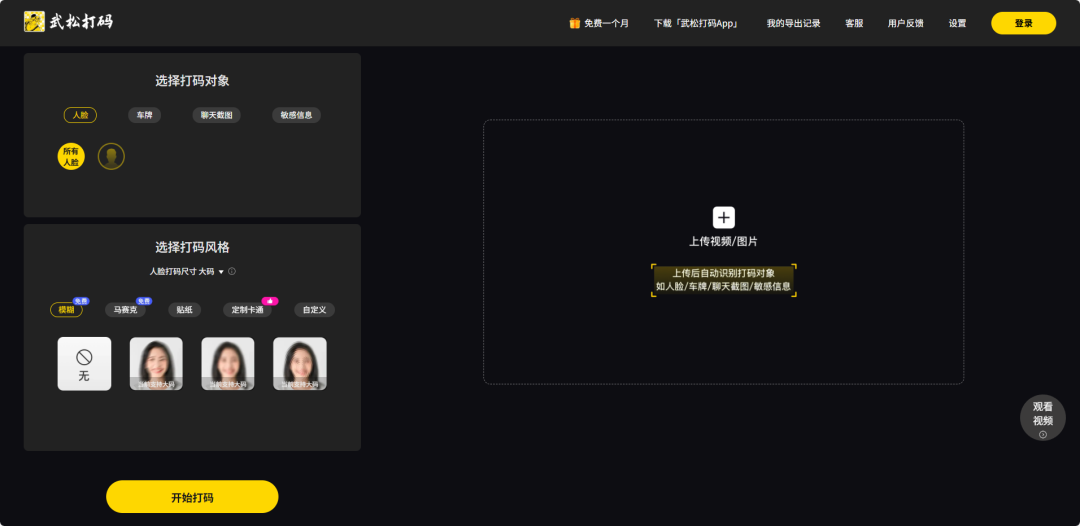
Task: Toggle the 所有人脸 selection circle
Action: pos(71,156)
